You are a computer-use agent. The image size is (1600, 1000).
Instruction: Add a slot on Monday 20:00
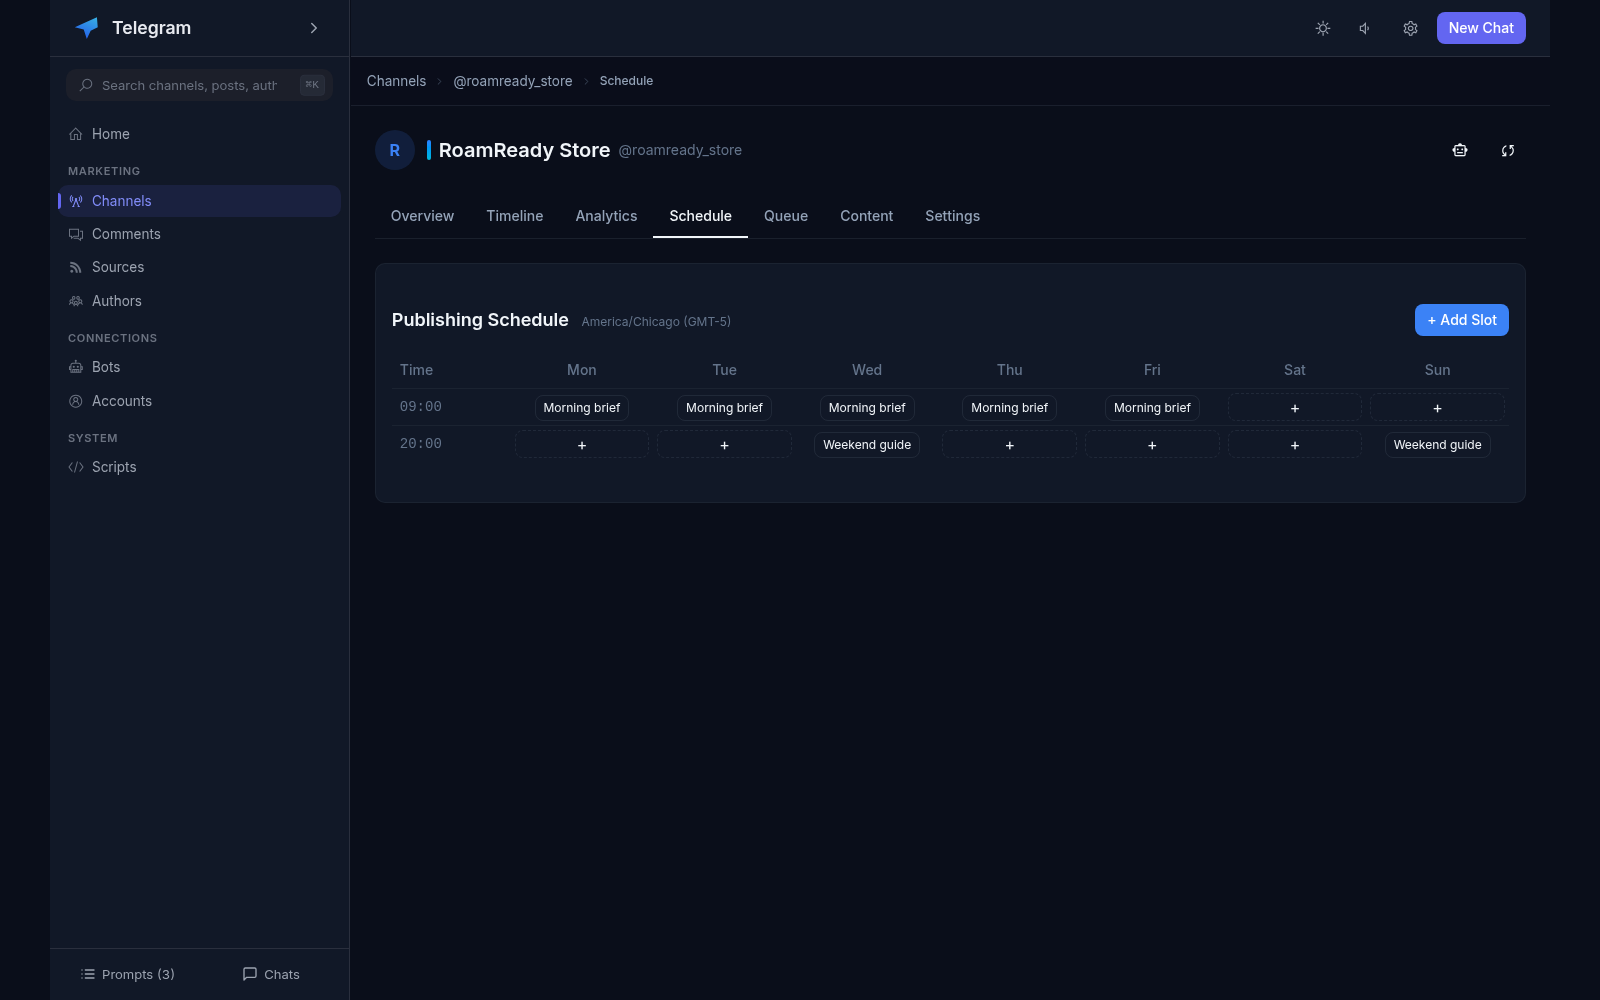coord(582,445)
